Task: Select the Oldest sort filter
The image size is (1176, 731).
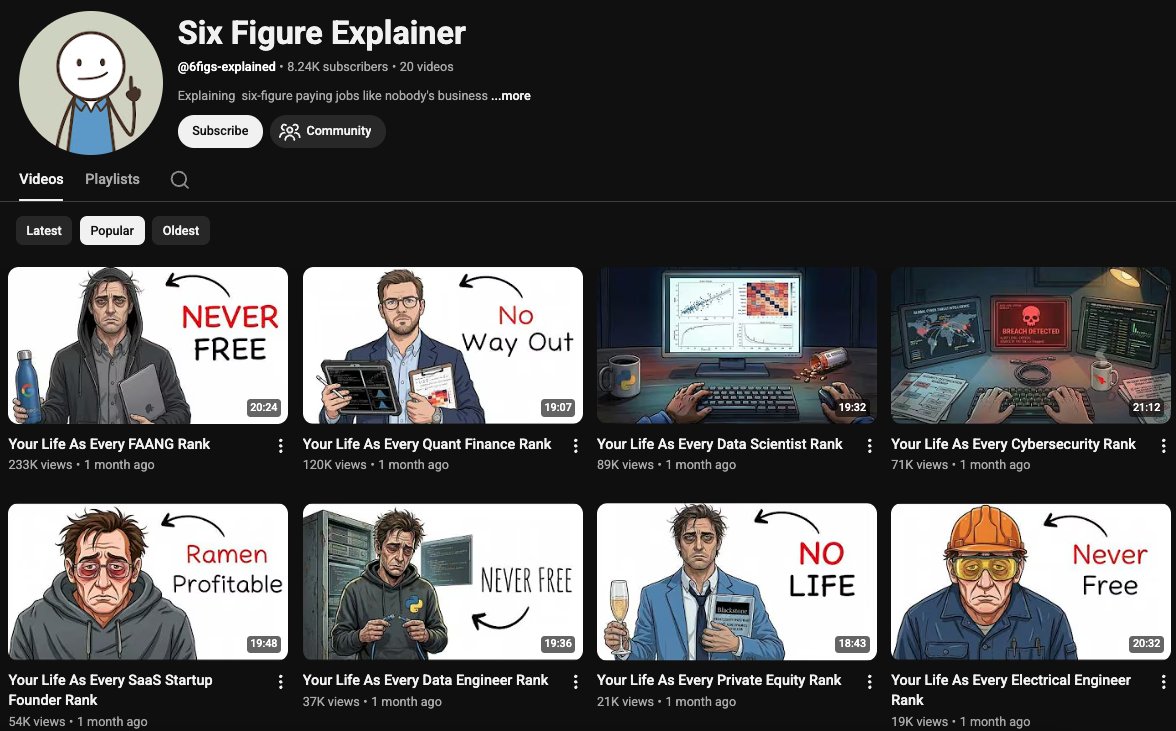Action: 181,230
